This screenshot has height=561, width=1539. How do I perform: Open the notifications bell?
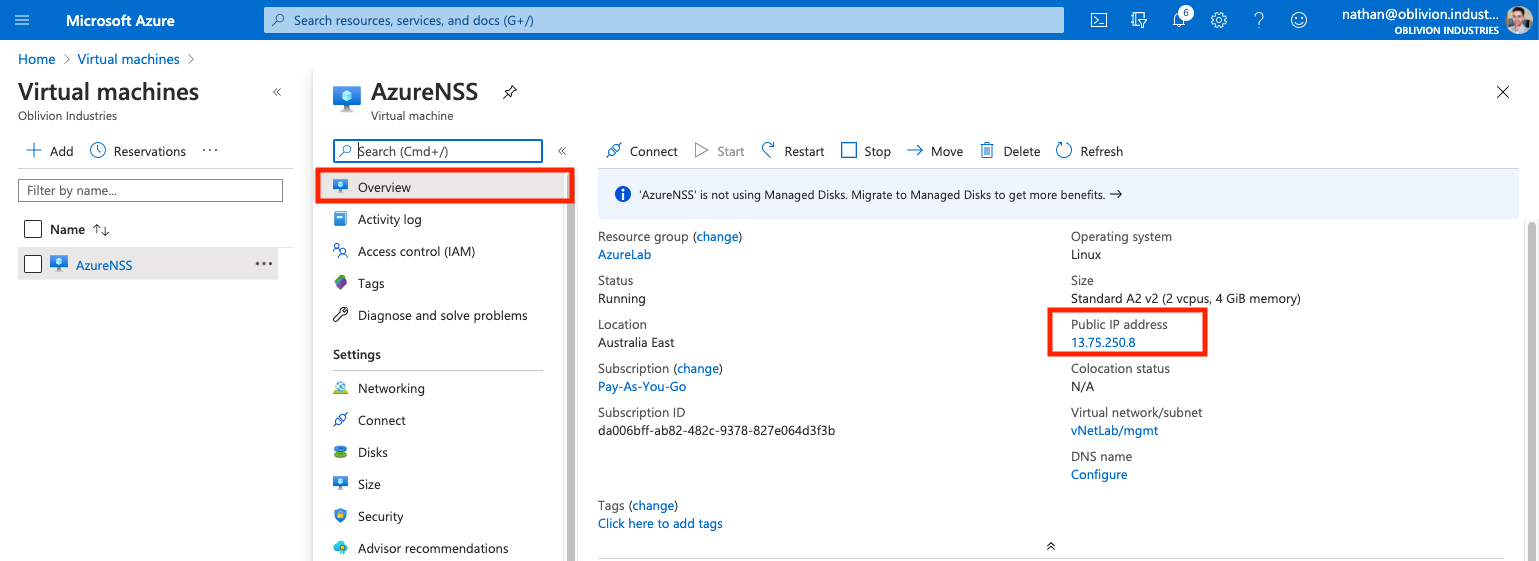[1179, 20]
